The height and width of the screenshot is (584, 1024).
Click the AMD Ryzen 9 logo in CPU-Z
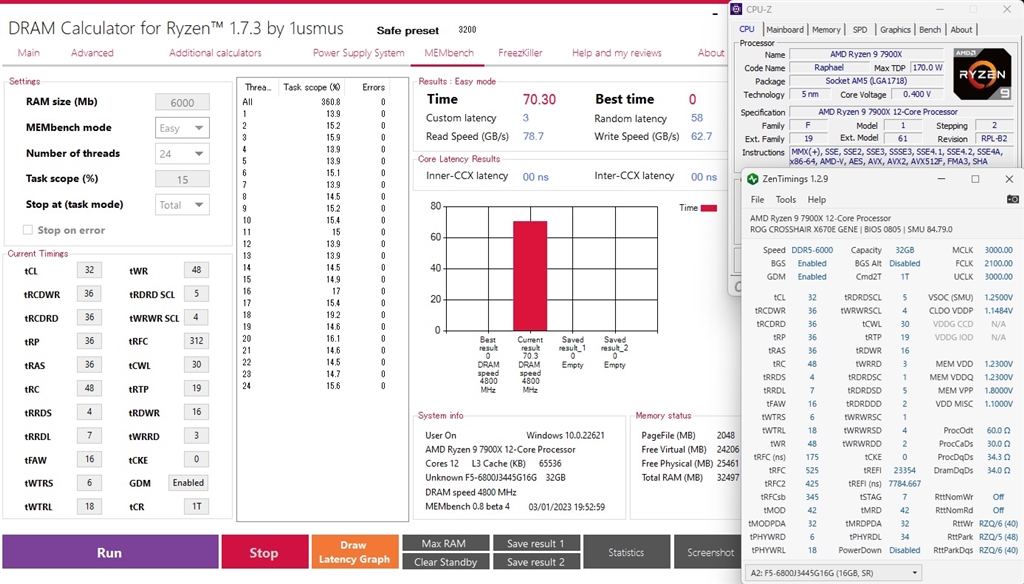click(982, 74)
